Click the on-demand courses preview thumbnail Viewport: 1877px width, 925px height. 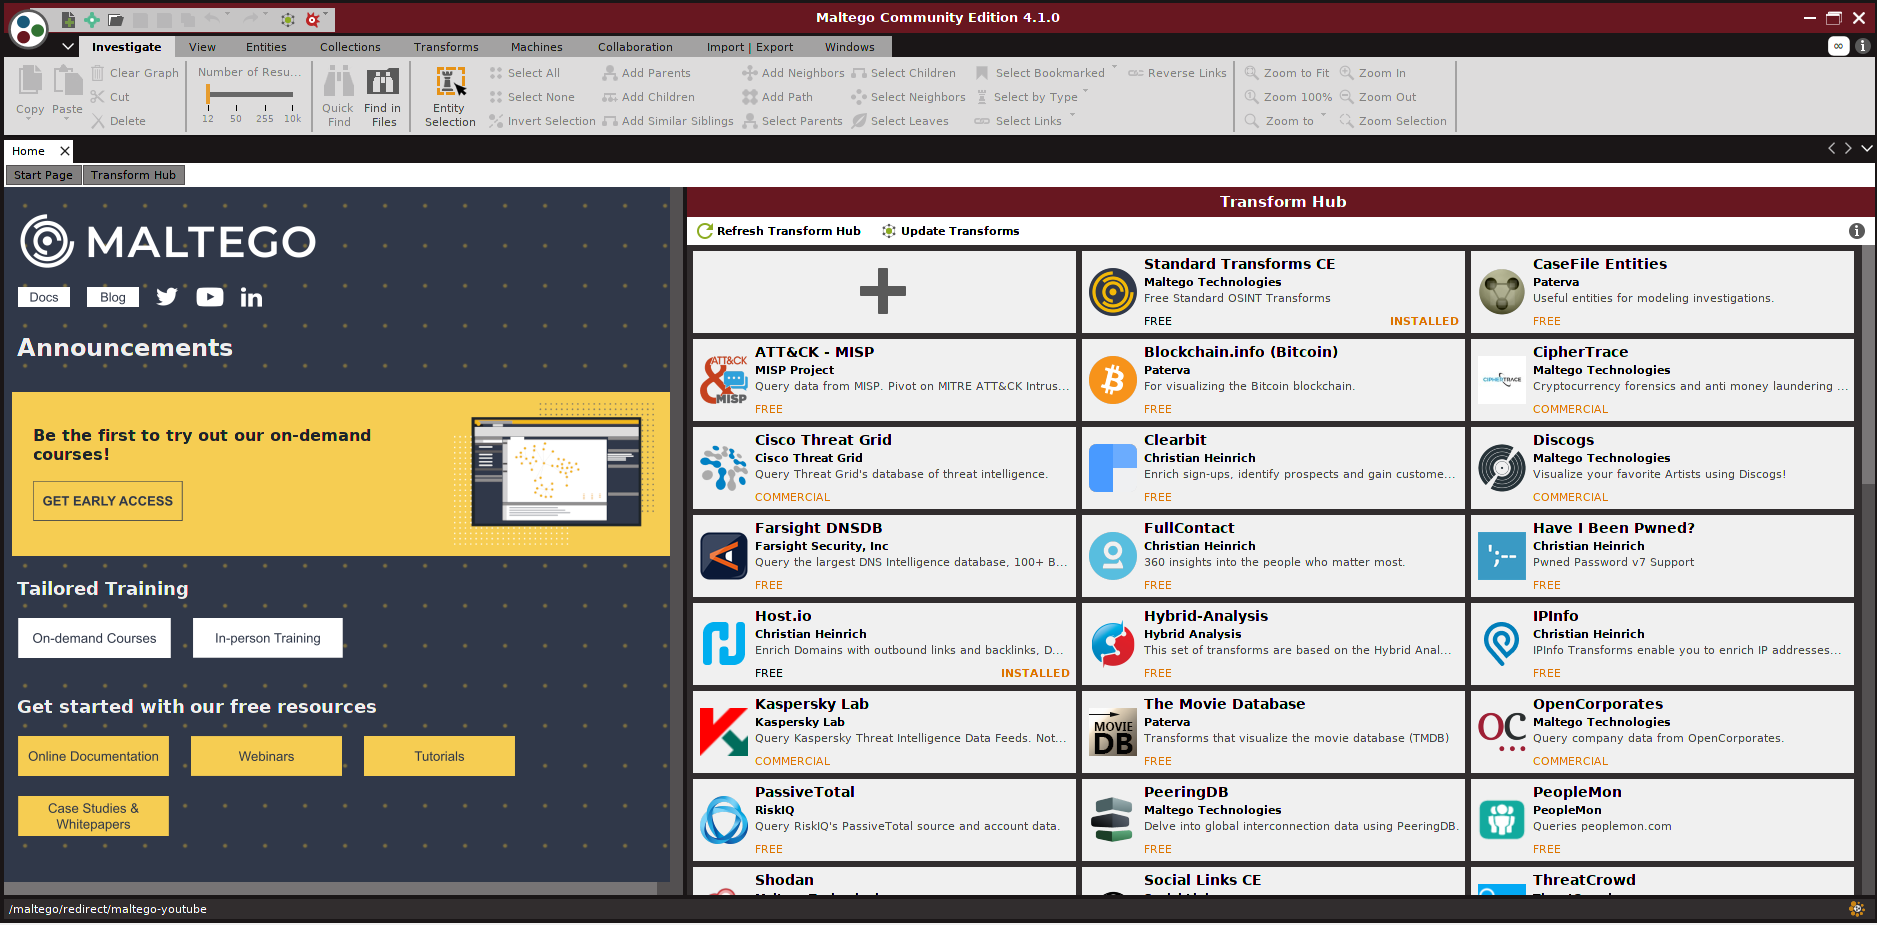(x=555, y=473)
